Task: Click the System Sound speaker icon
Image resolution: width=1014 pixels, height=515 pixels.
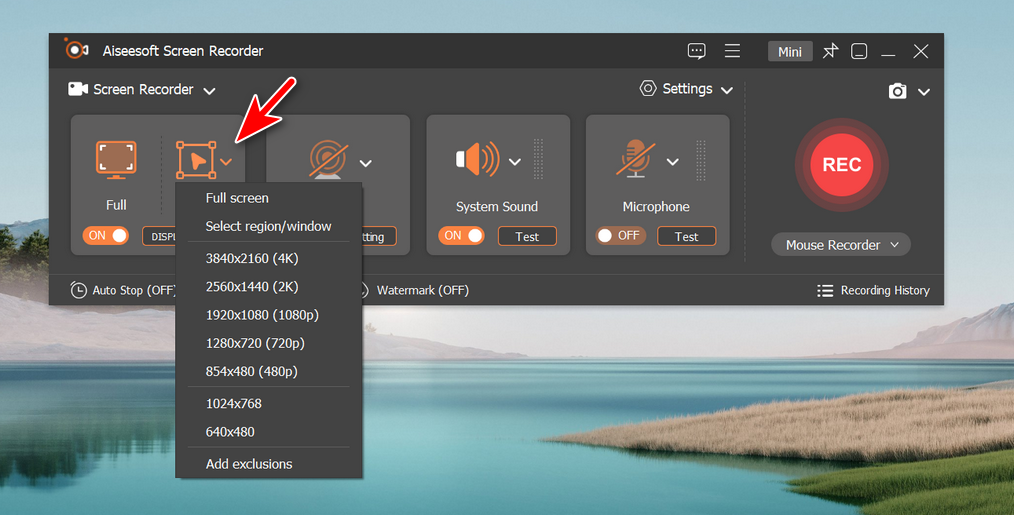Action: (x=477, y=160)
